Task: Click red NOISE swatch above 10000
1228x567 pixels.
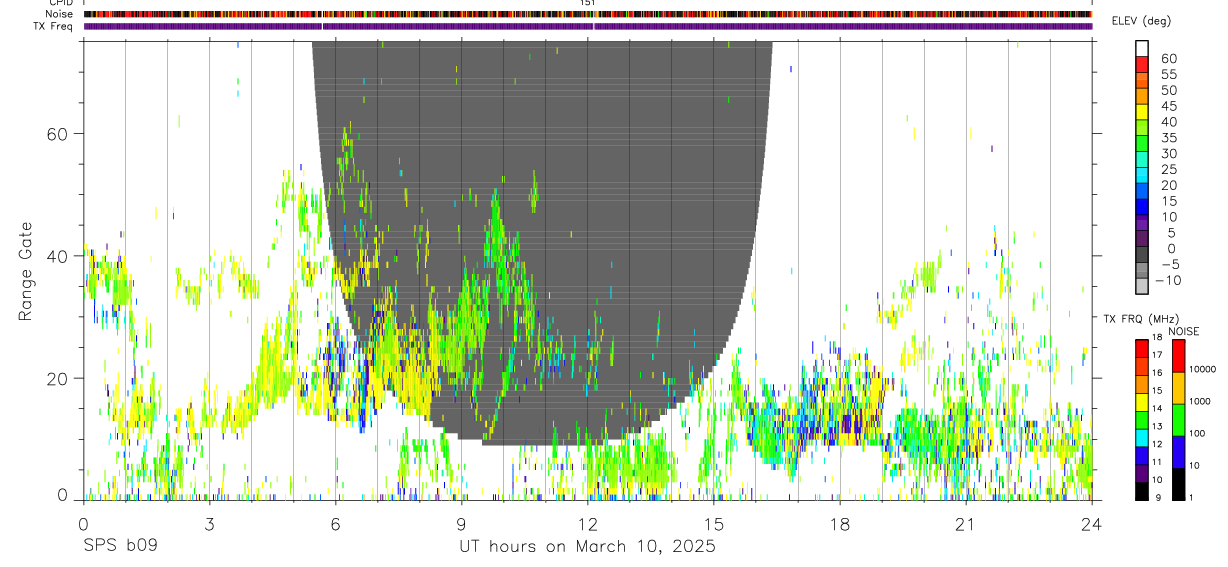Action: tap(1178, 356)
